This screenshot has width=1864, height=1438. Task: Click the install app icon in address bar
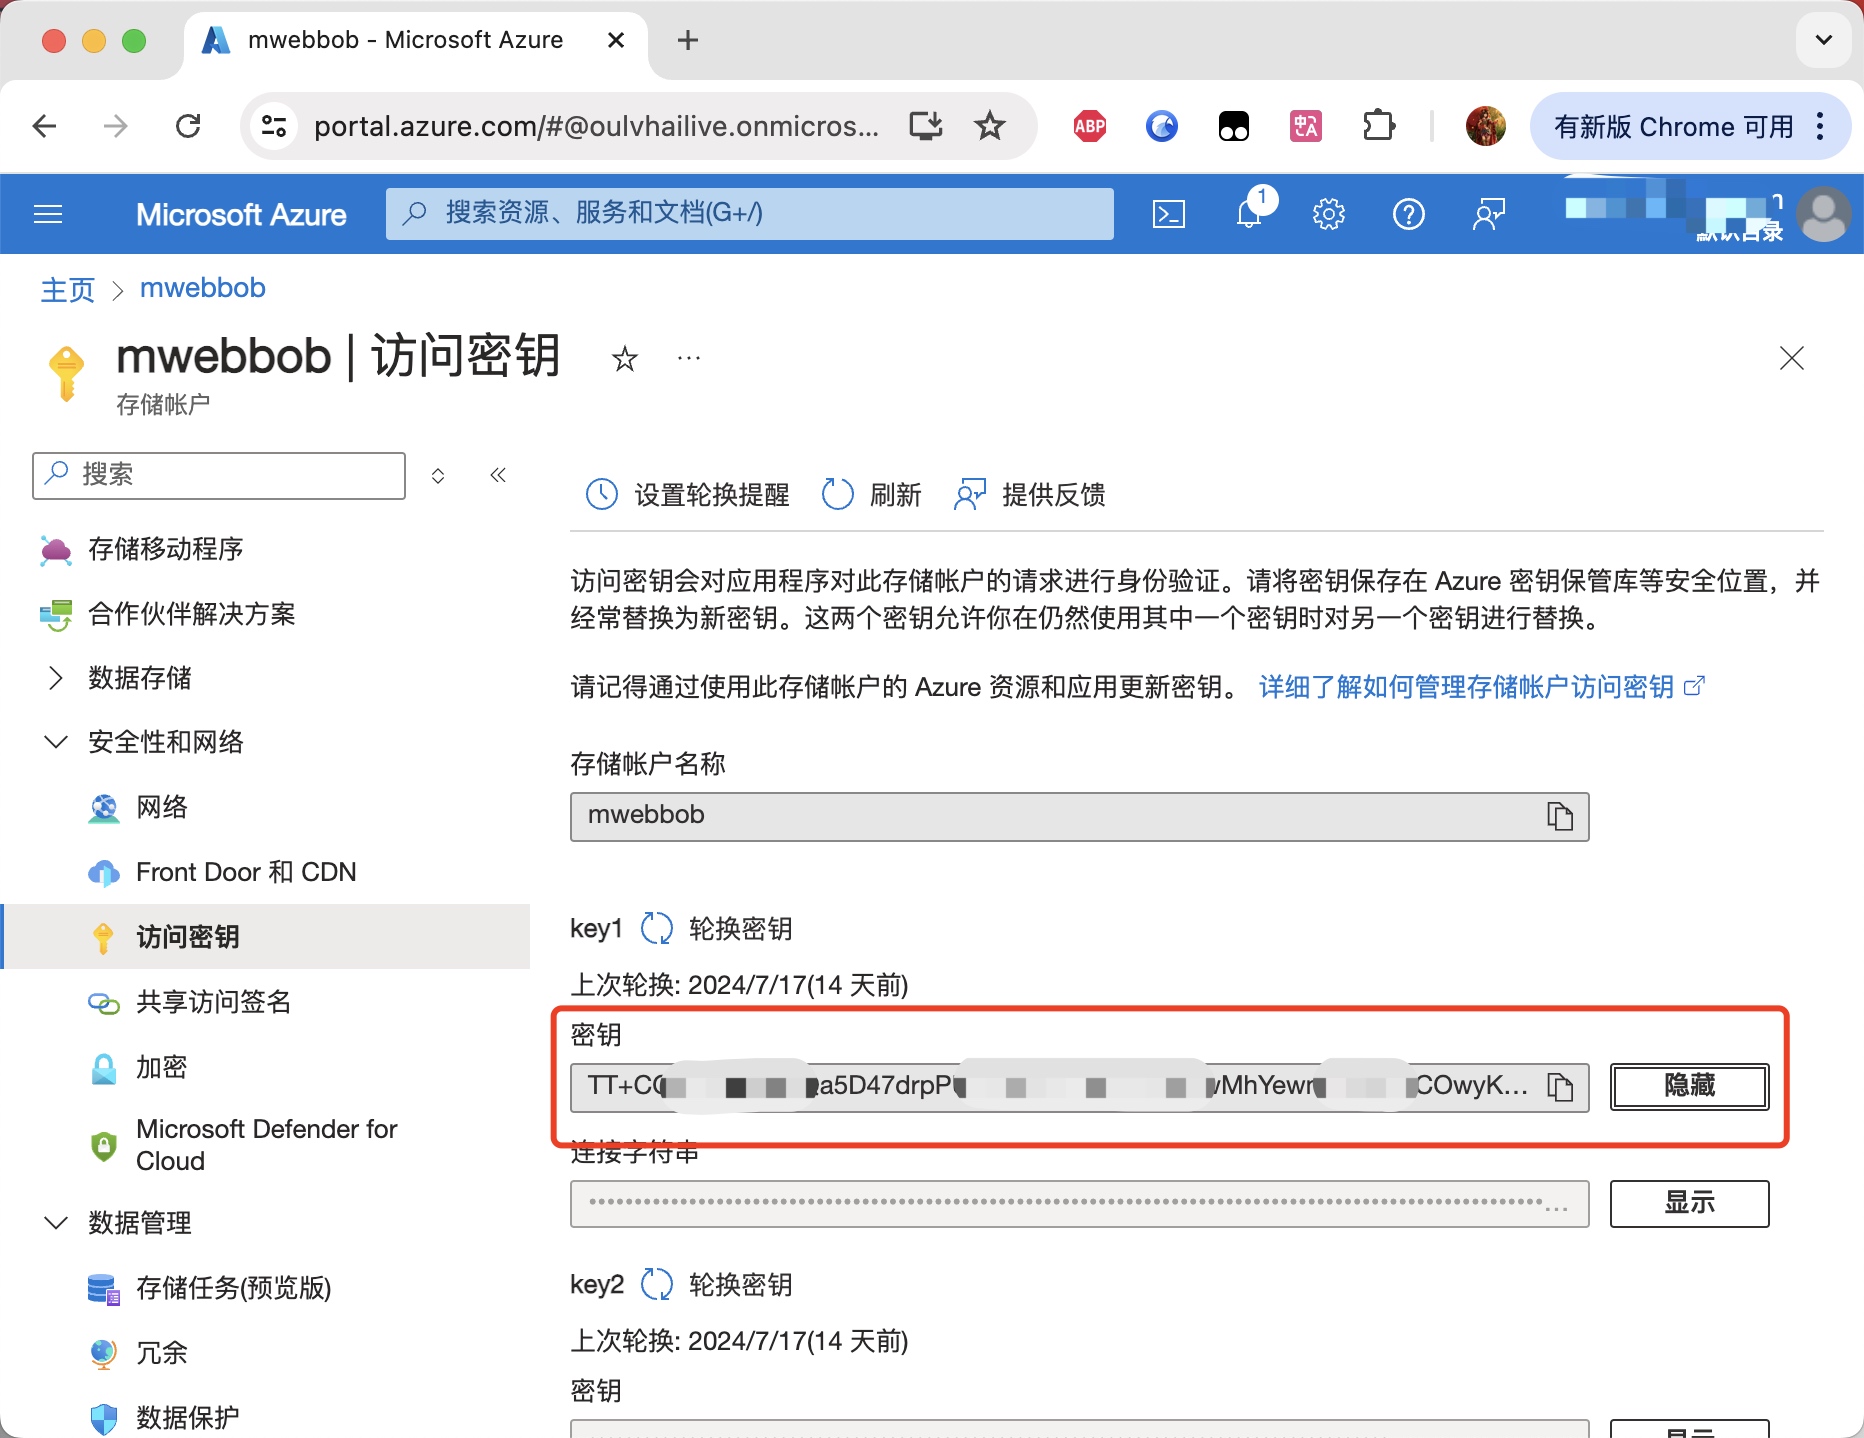926,126
